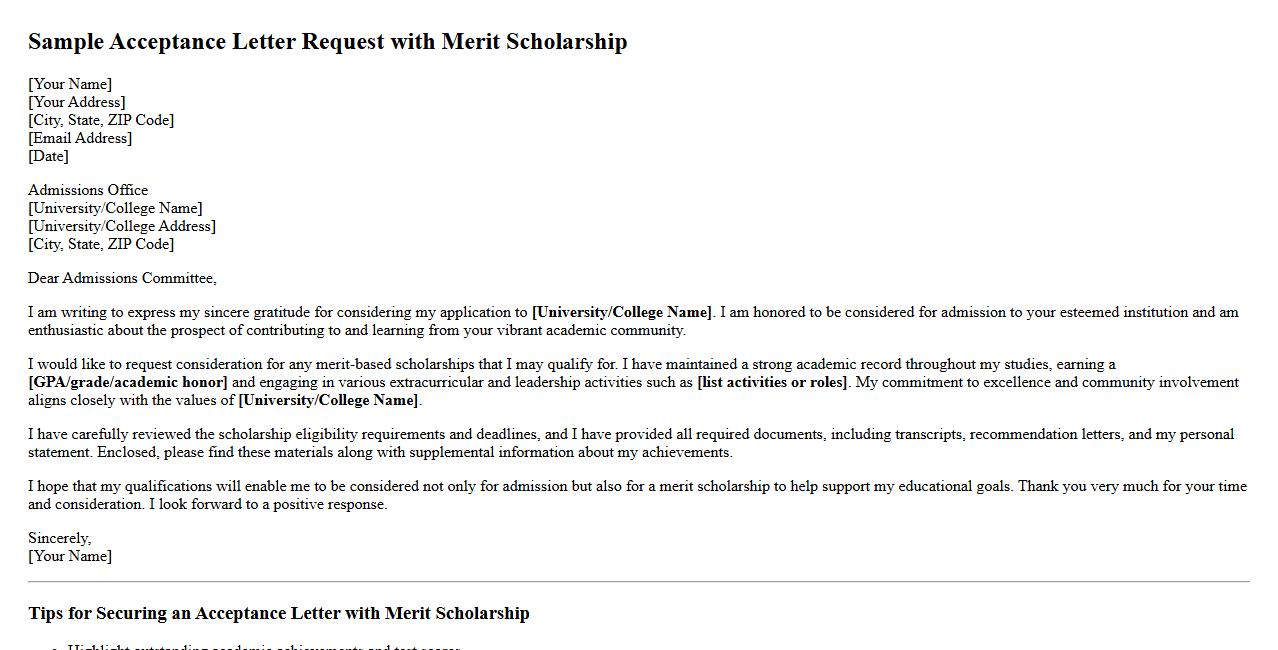Click the 'Dear Admissions Committee,' salutation

(x=122, y=278)
